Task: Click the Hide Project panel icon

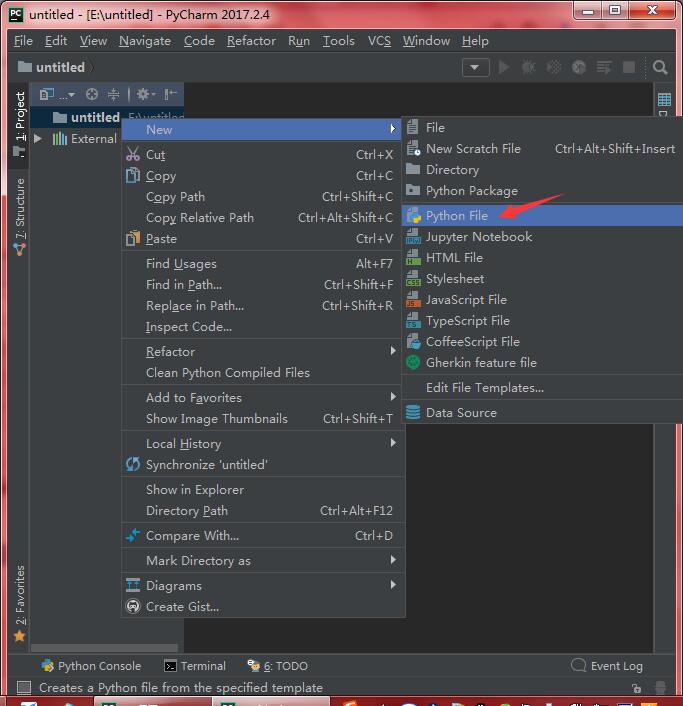Action: point(171,94)
